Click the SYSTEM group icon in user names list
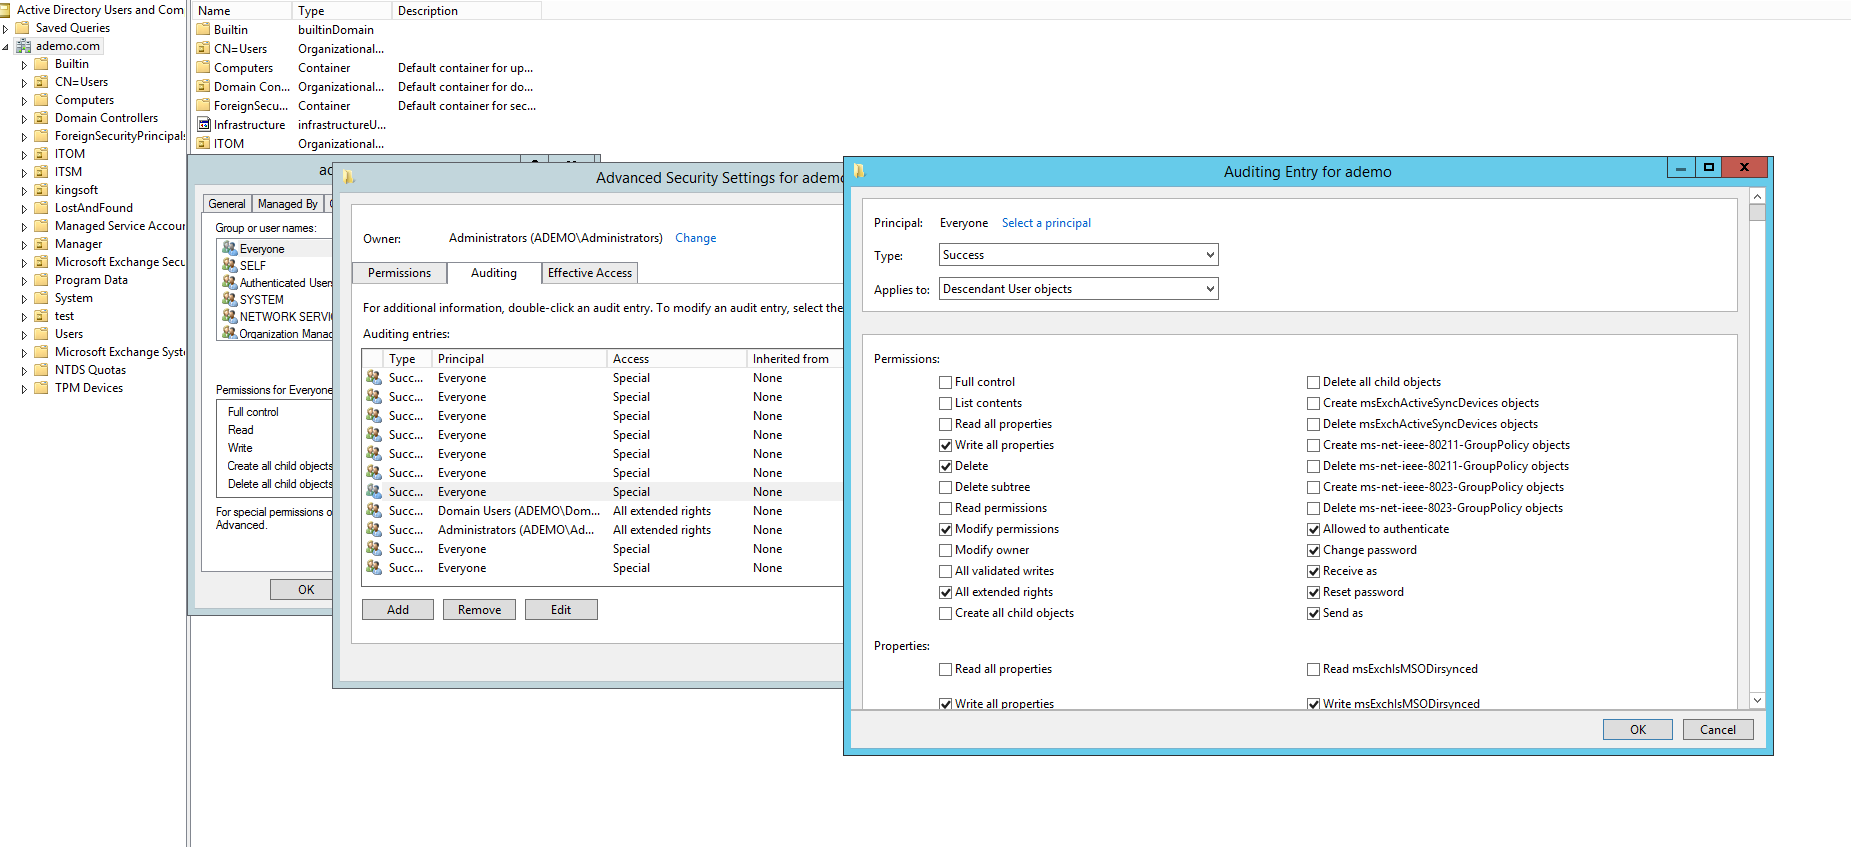The image size is (1851, 847). tap(230, 299)
